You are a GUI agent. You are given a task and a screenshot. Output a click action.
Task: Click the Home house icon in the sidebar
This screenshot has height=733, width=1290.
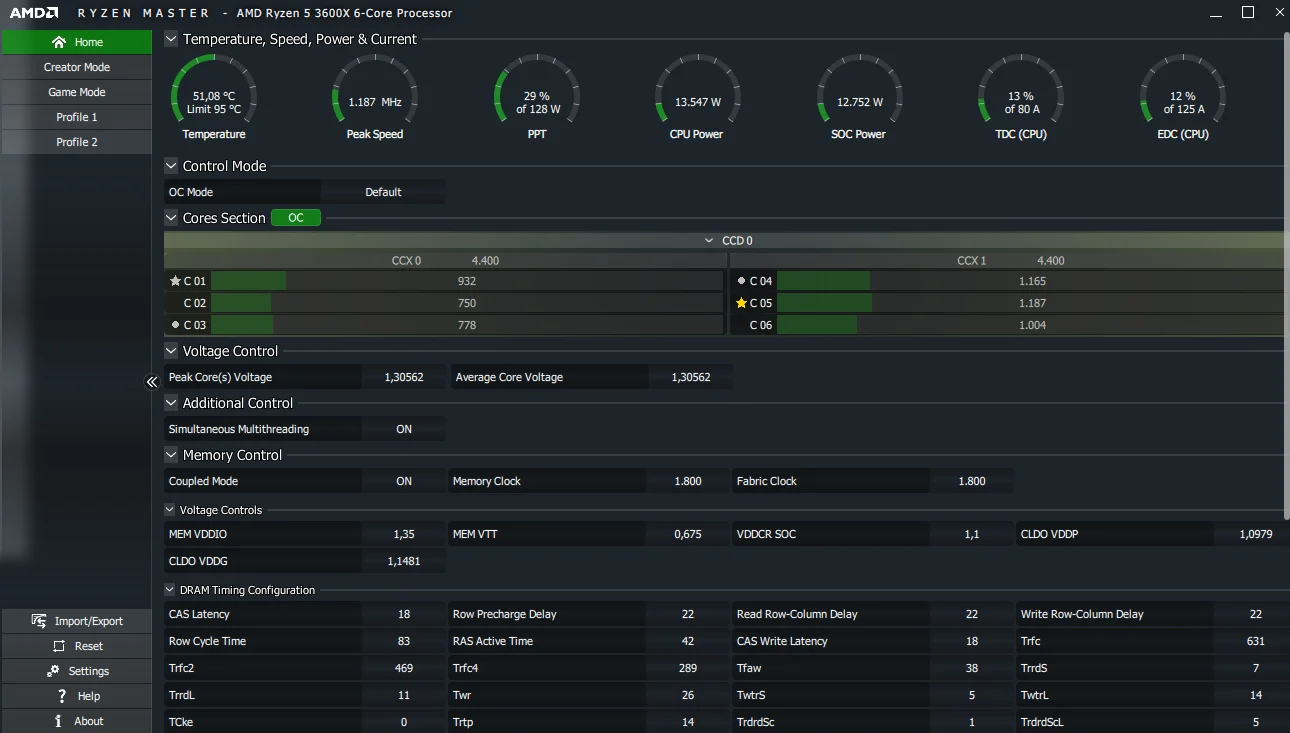(x=60, y=42)
